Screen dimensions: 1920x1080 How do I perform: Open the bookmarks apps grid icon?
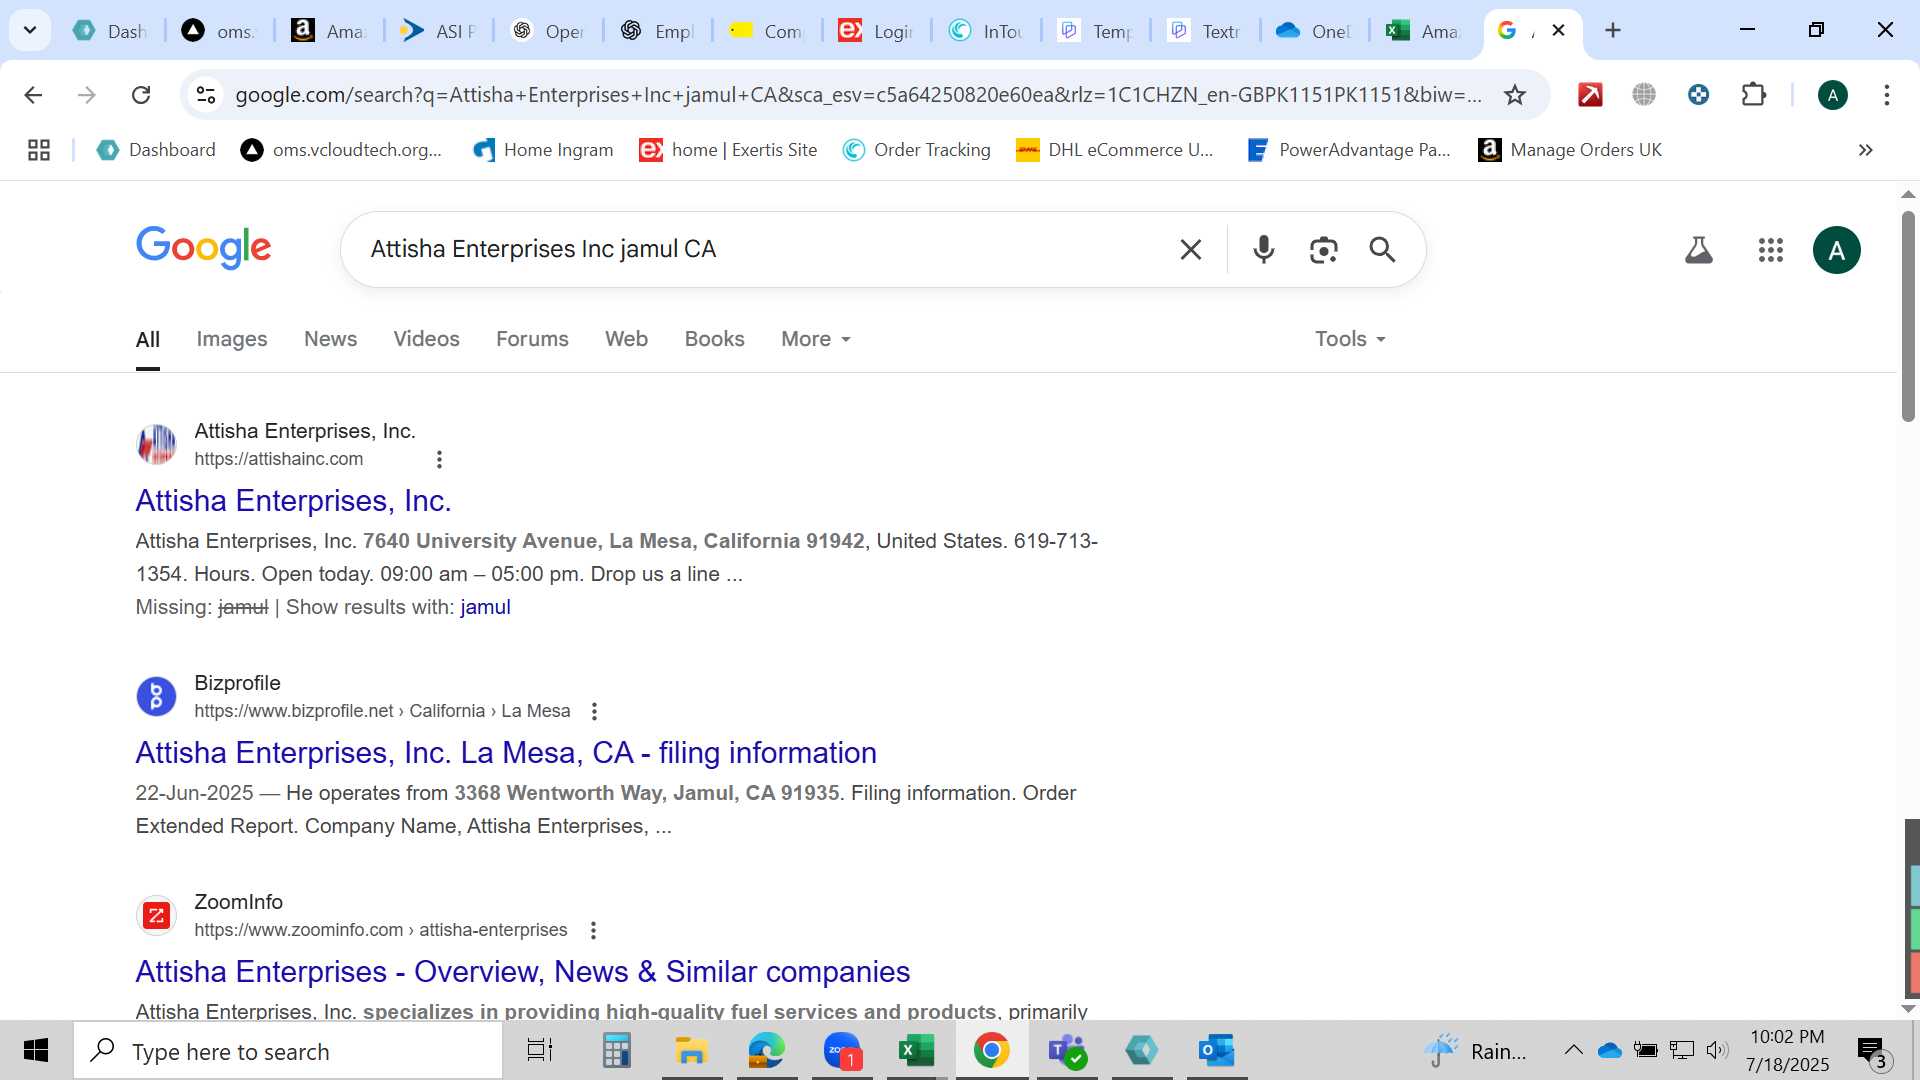coord(39,150)
